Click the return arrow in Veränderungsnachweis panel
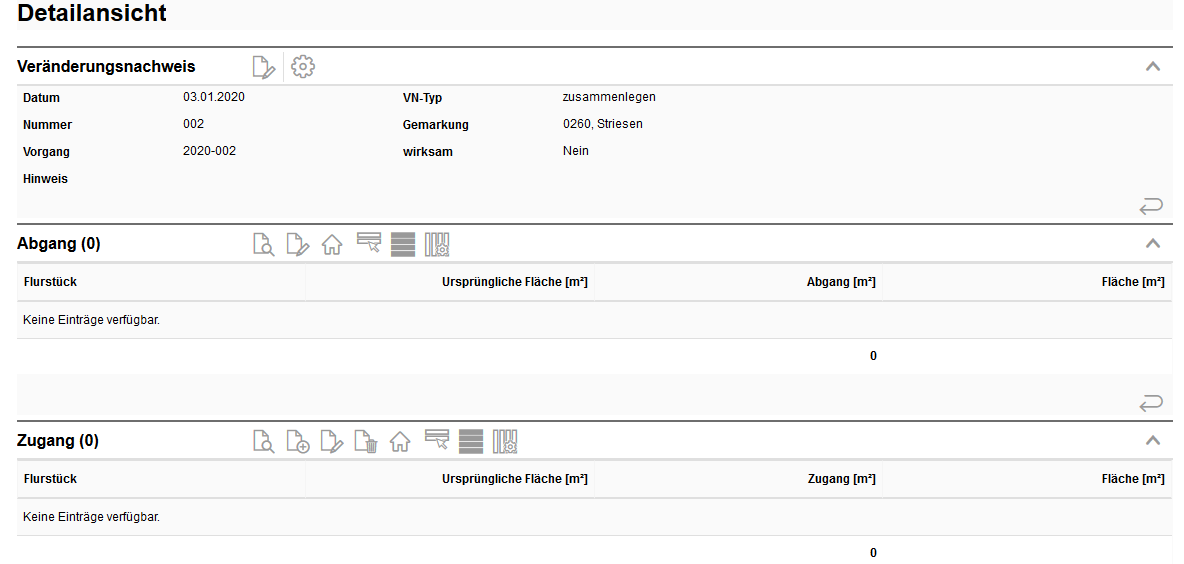This screenshot has height=564, width=1184. point(1151,206)
